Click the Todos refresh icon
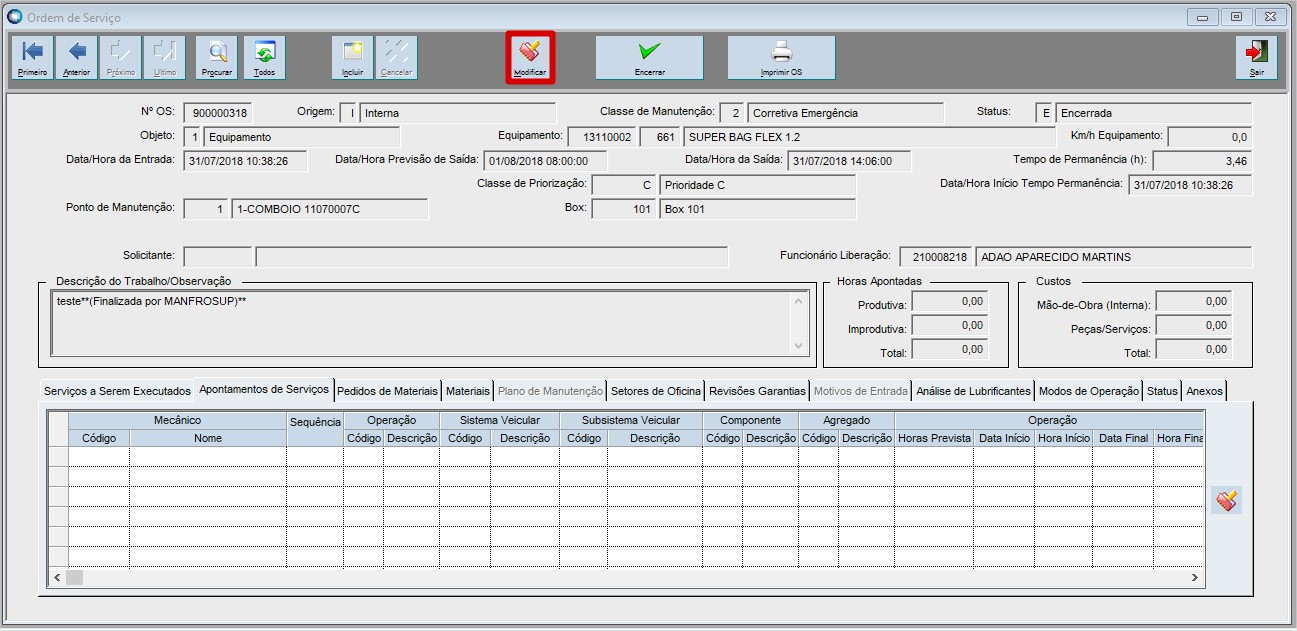Viewport: 1297px width, 631px height. (x=264, y=58)
